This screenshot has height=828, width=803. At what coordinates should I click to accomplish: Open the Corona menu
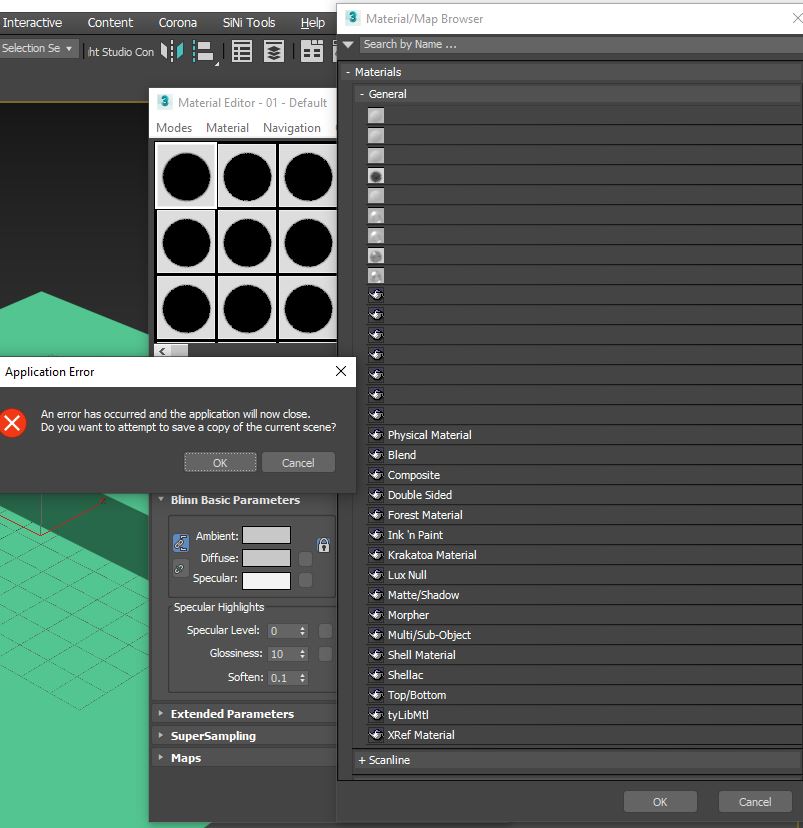pos(178,22)
